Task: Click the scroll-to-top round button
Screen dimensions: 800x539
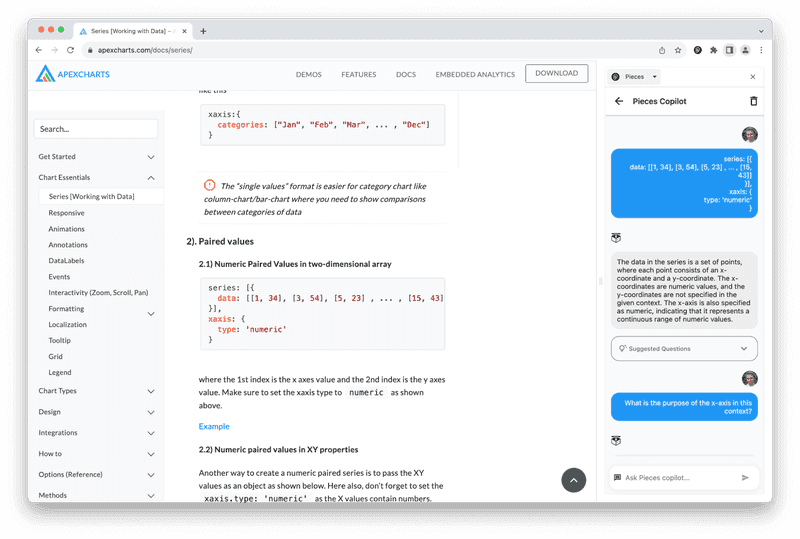Action: click(573, 480)
